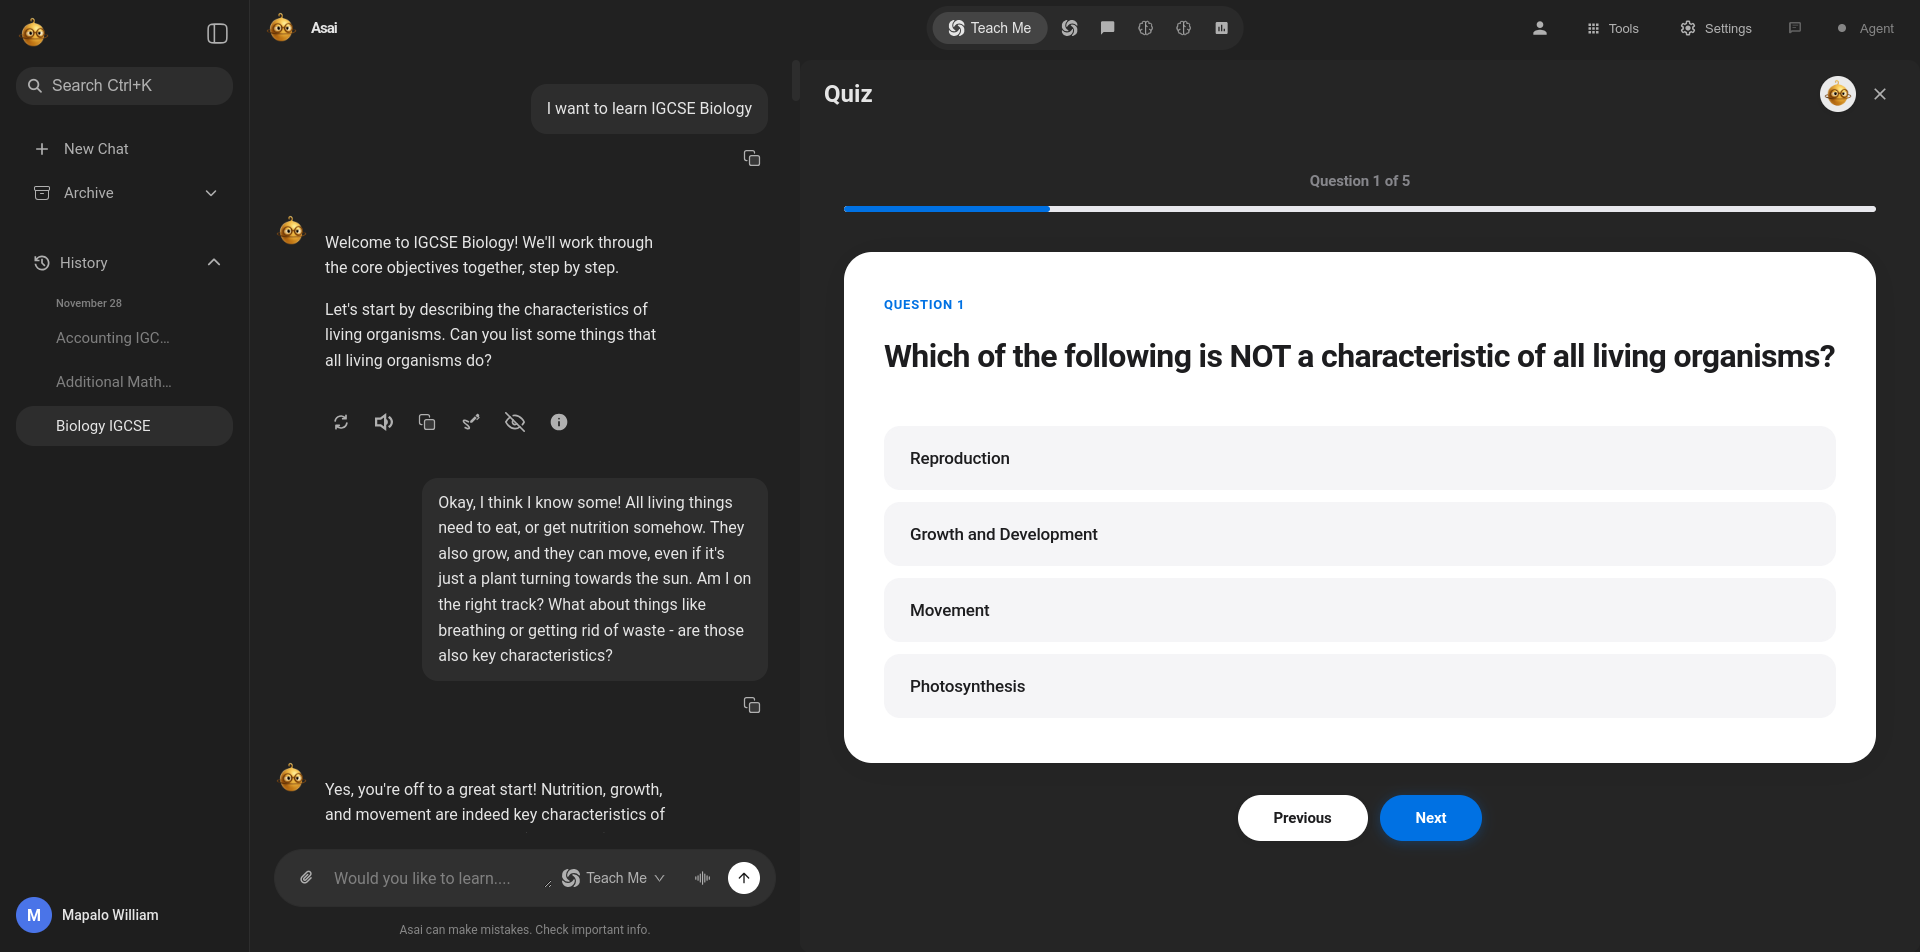
Task: Open the Tools menu
Action: click(1612, 27)
